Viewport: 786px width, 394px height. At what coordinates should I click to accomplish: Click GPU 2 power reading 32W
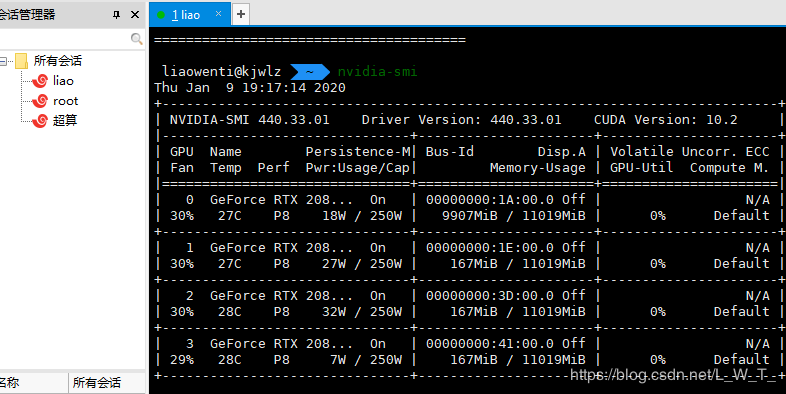pyautogui.click(x=334, y=312)
